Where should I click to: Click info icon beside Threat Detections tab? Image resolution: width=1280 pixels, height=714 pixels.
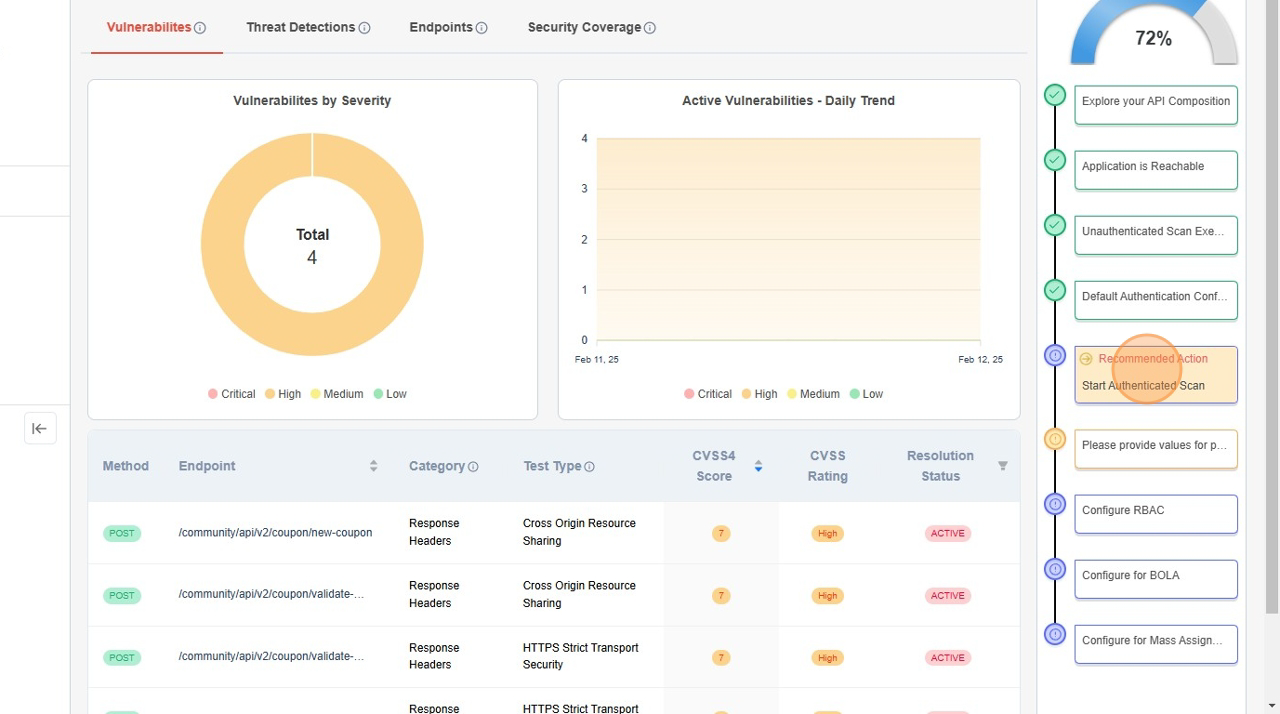[364, 28]
